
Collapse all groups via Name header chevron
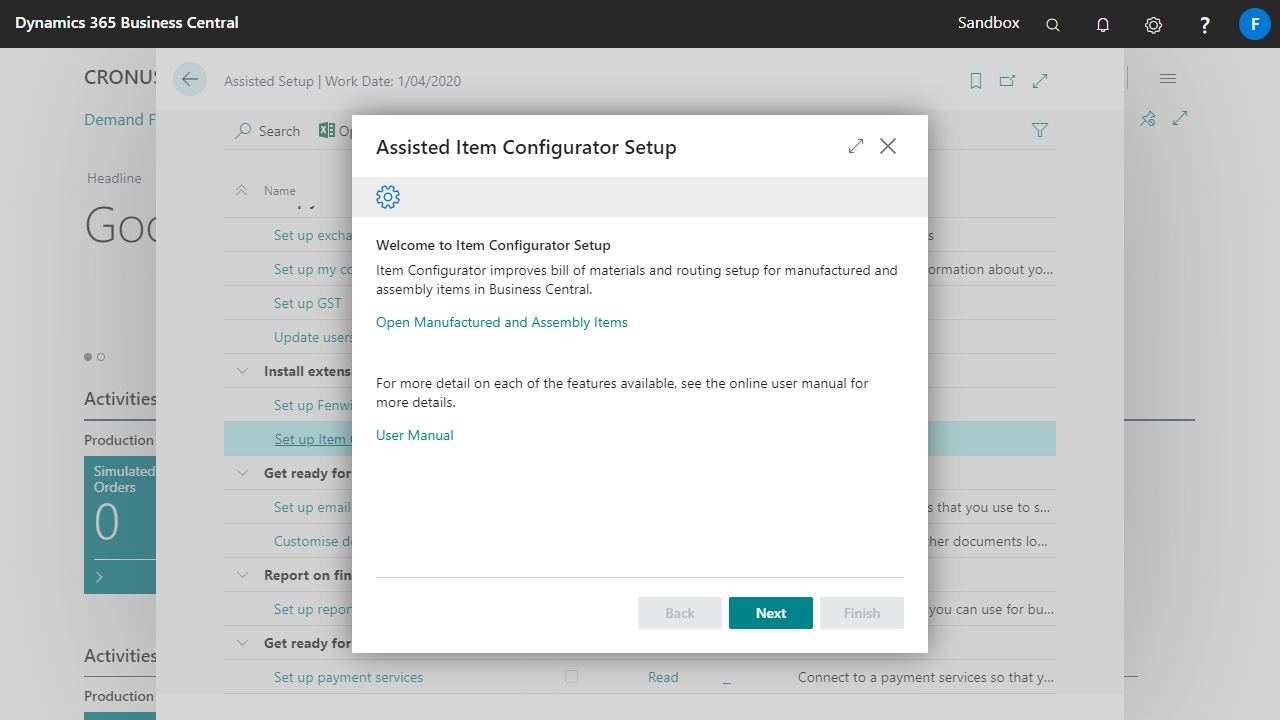tap(241, 190)
